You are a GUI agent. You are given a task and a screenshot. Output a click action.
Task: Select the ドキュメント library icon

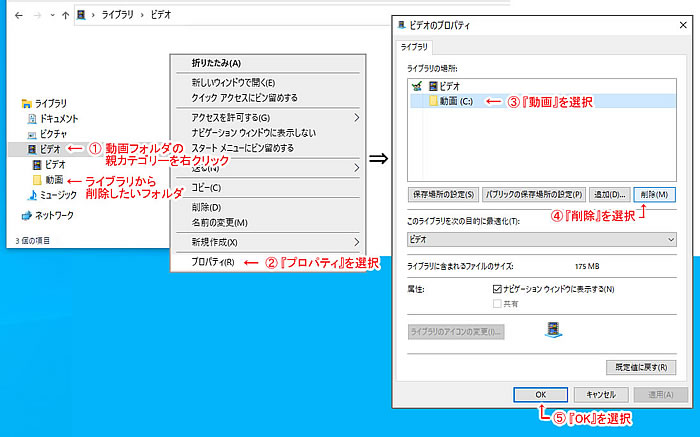point(32,118)
